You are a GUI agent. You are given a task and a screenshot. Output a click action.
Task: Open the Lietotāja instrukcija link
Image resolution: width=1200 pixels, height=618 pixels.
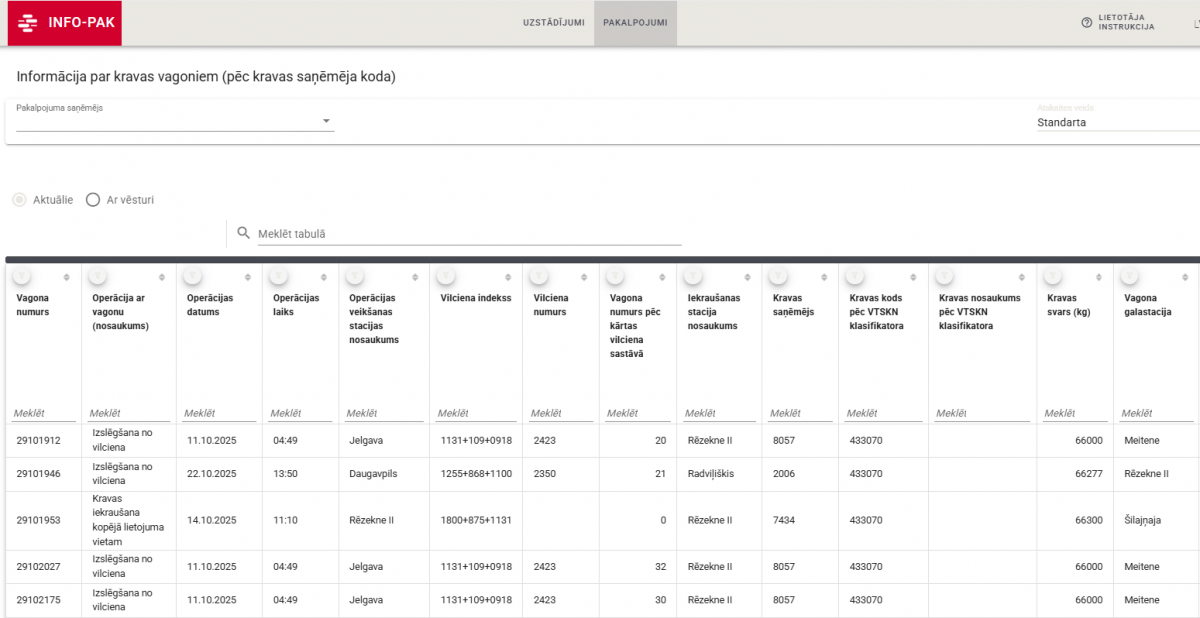point(1126,22)
